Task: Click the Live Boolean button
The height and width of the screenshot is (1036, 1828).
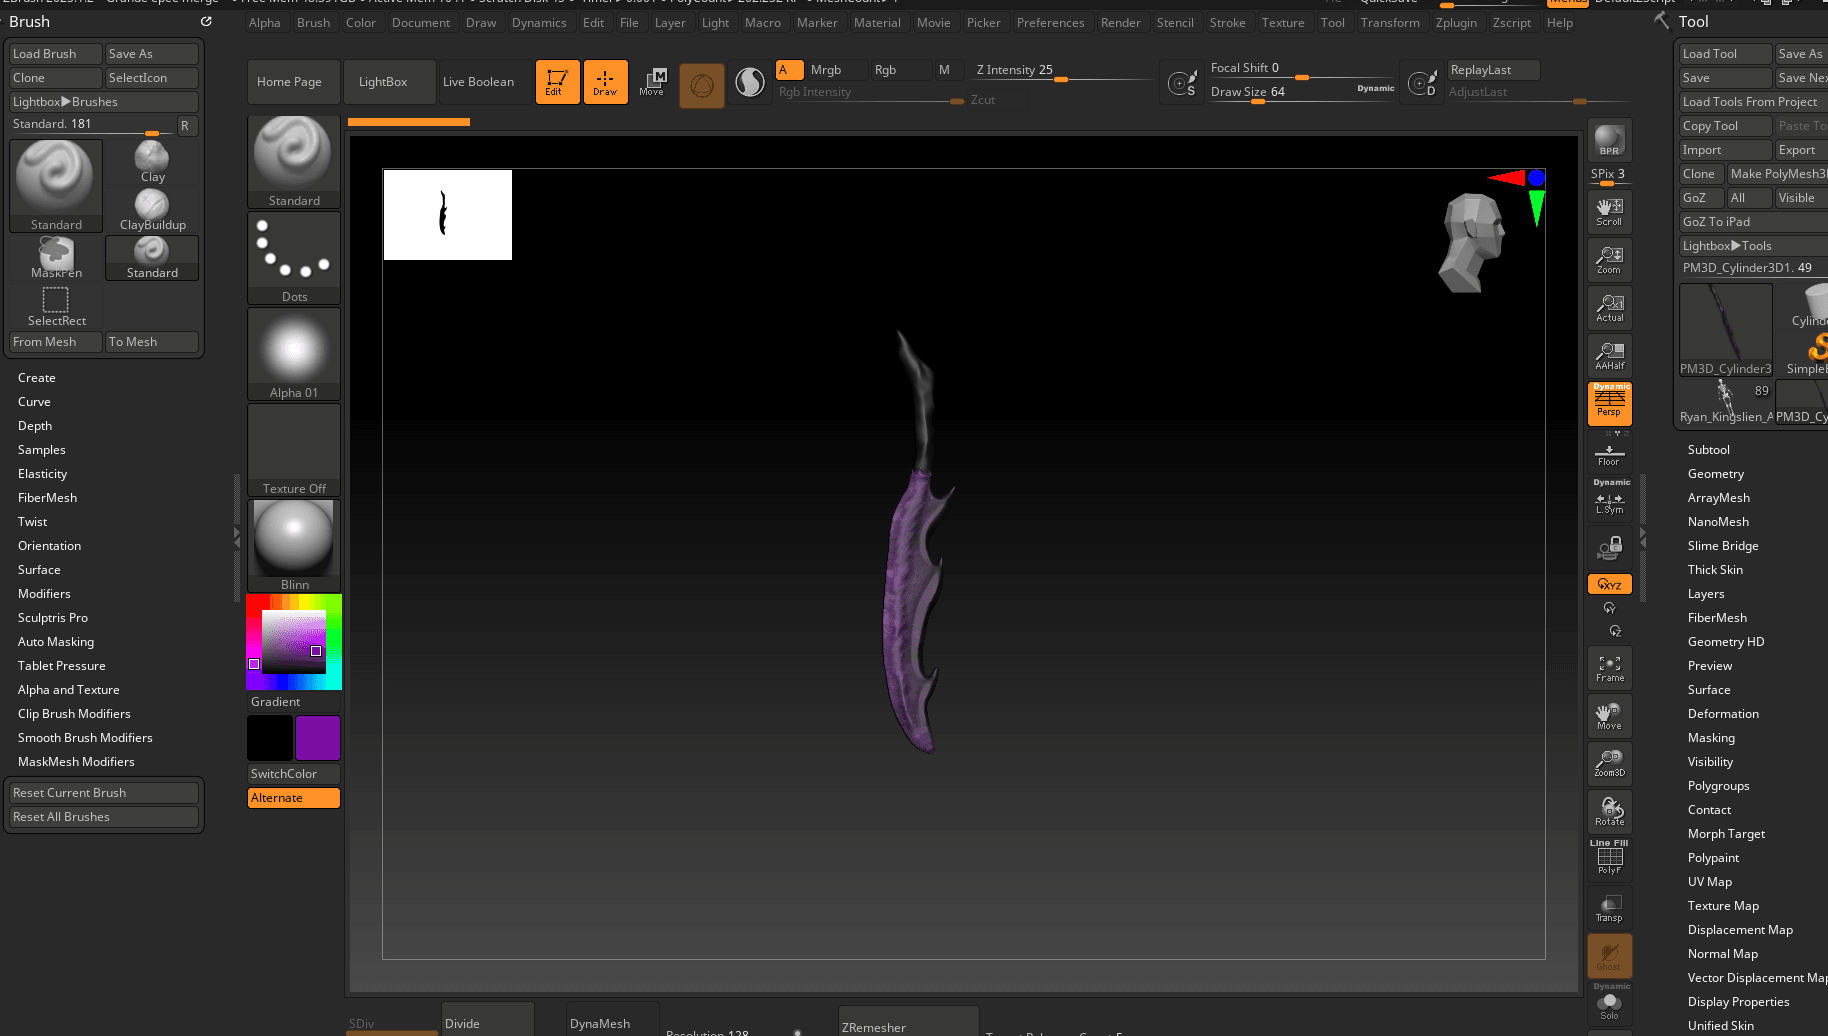Action: 478,82
